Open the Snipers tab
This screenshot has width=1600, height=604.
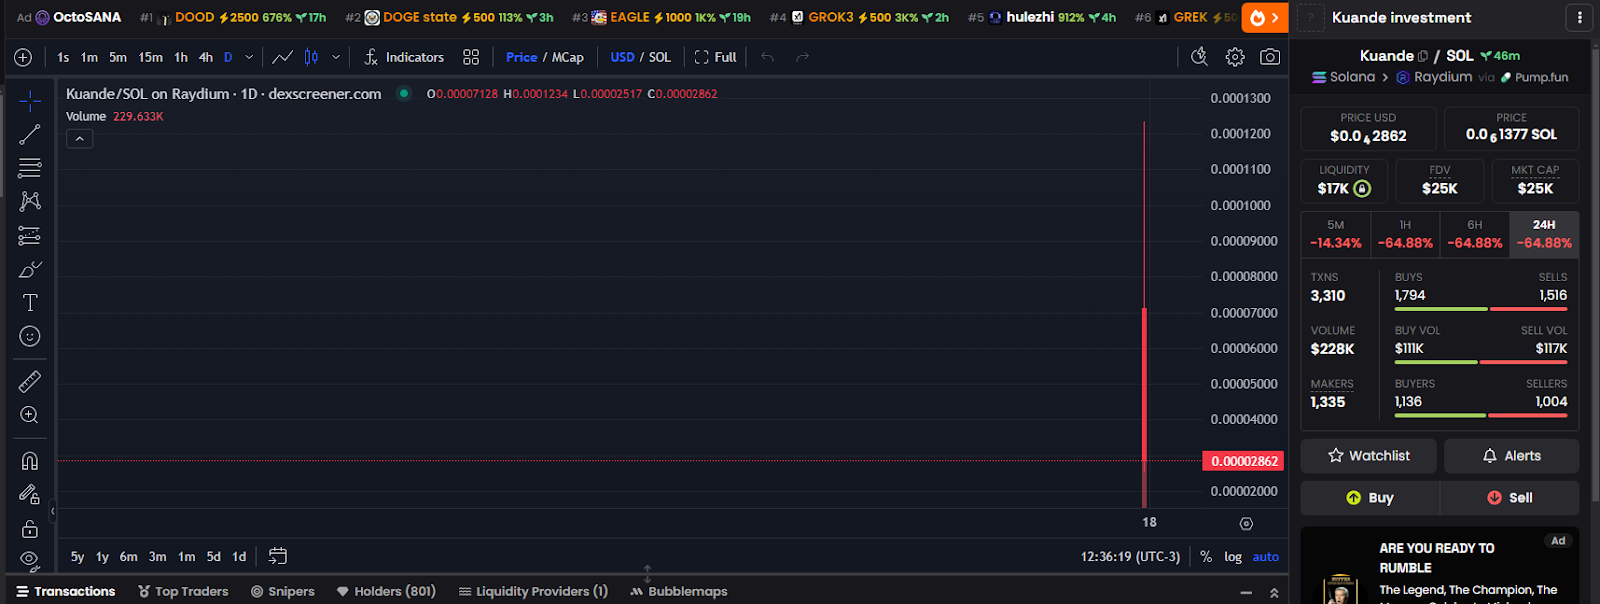pyautogui.click(x=283, y=592)
